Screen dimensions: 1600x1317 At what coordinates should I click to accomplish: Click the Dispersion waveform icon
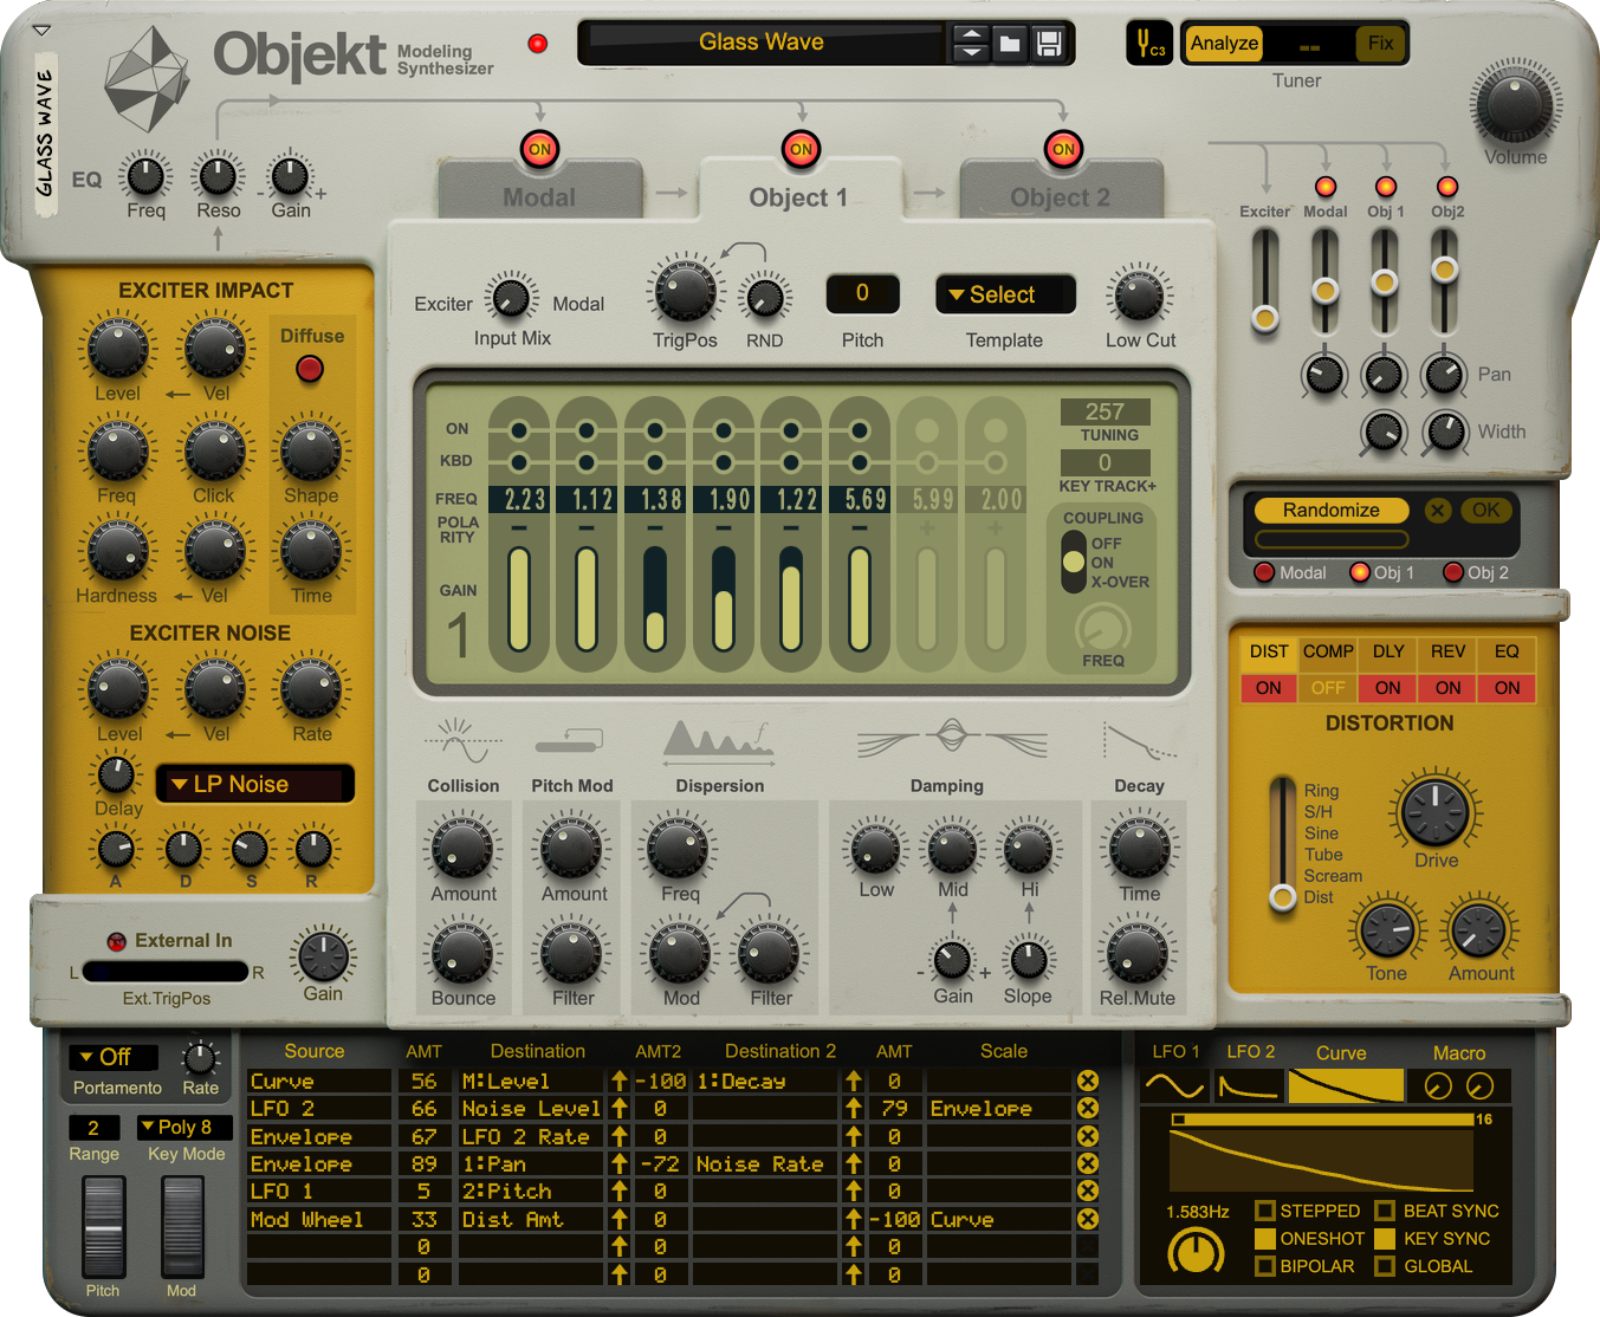click(x=718, y=740)
